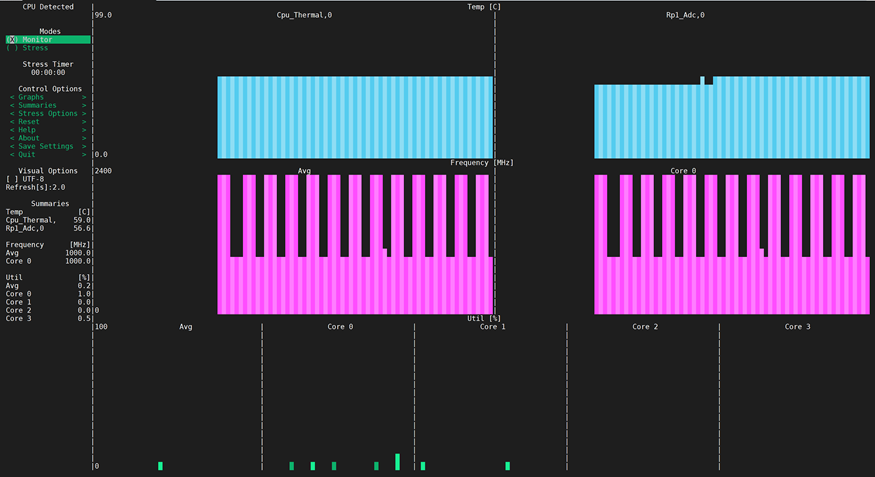Click the Cpu_Thermal 59.0 summary value

point(82,220)
